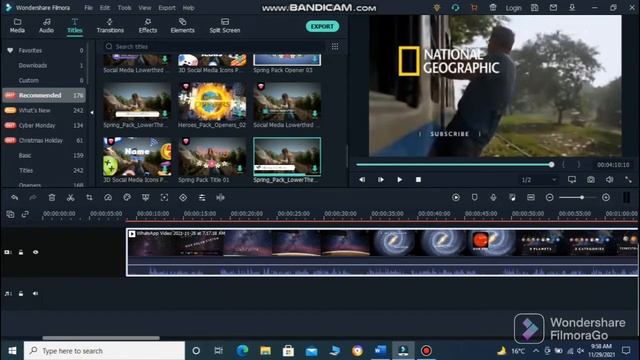Select the Downloads category
Screen dimensions: 640x360
click(44, 65)
